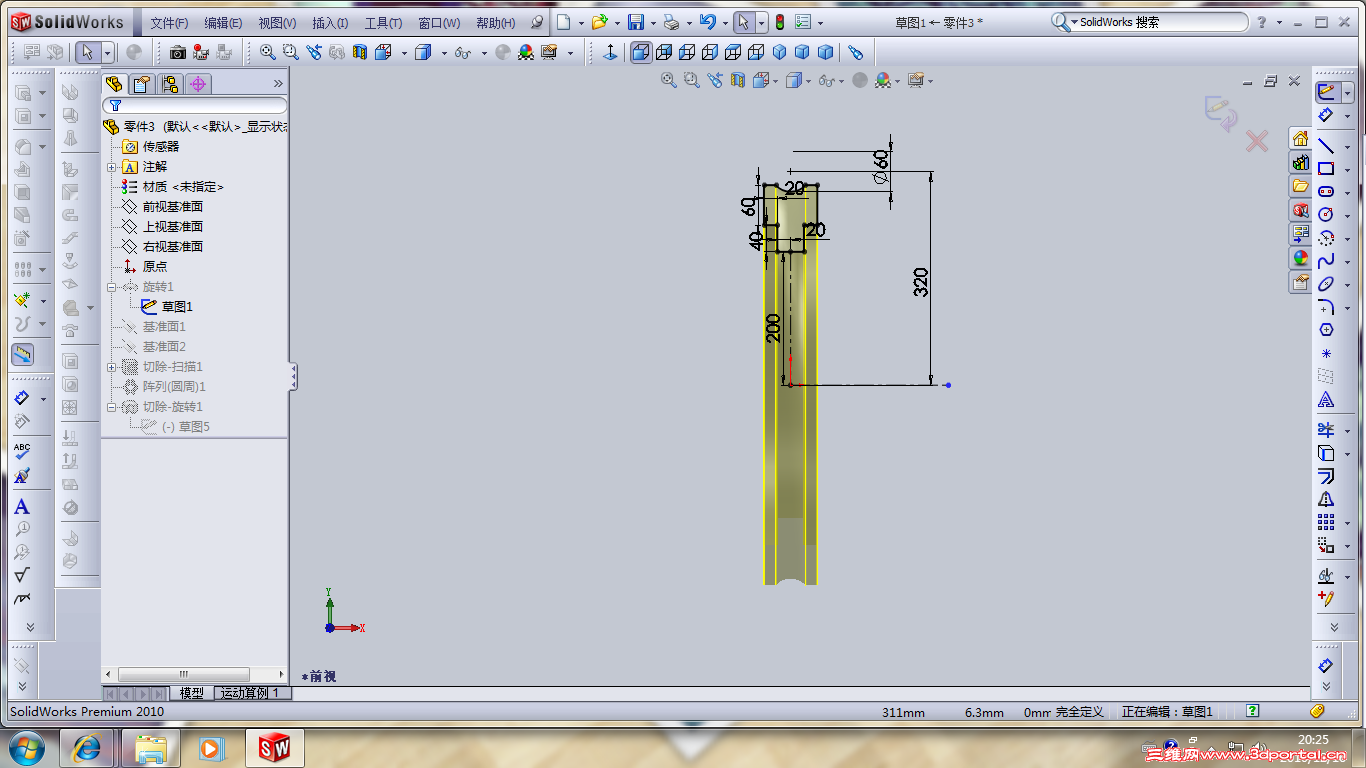1366x768 pixels.
Task: Toggle the Select arrow tool in second toolbar
Action: 87,52
